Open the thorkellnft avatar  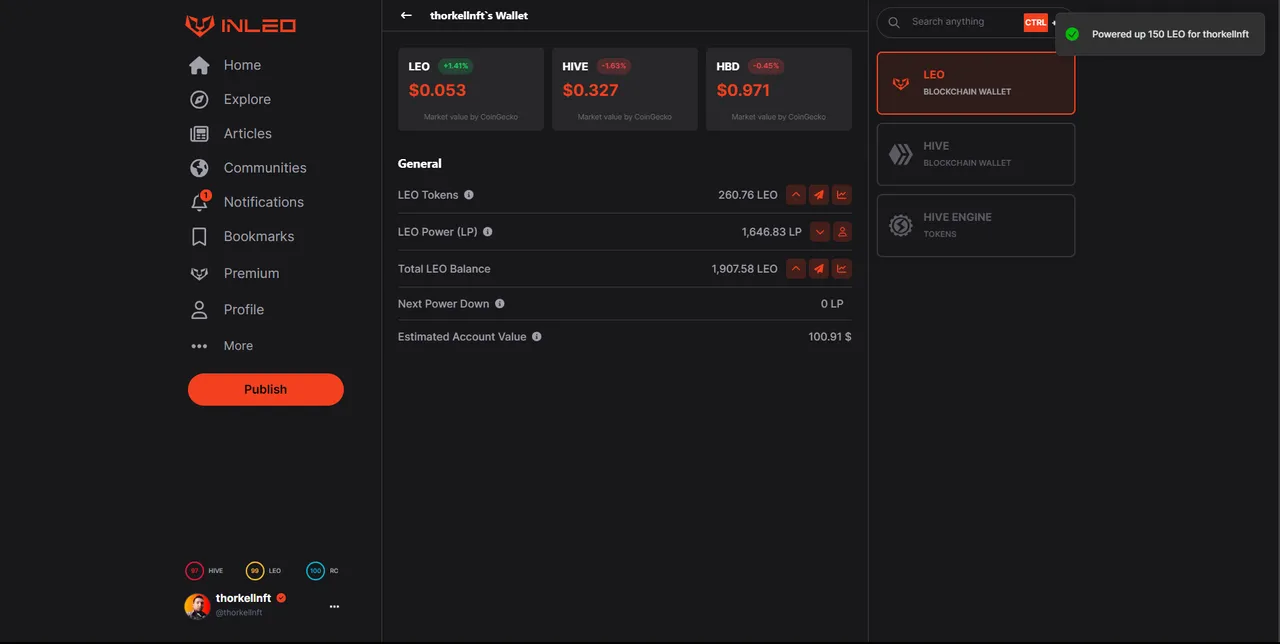point(197,606)
